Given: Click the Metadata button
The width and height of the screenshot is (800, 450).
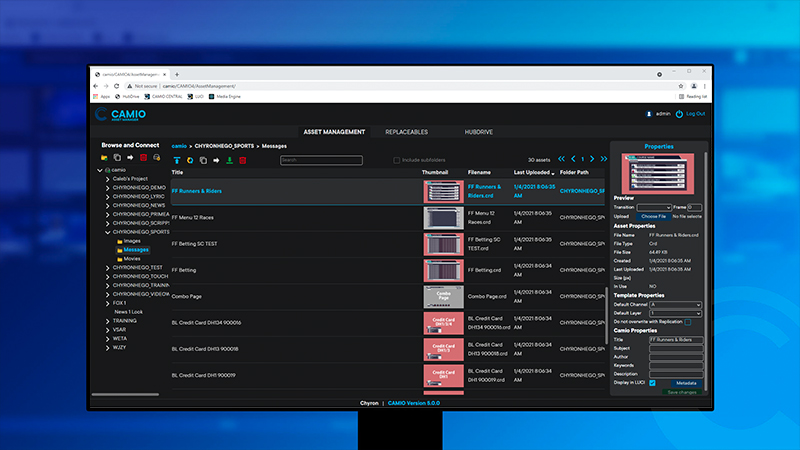Looking at the screenshot, I should (x=686, y=383).
